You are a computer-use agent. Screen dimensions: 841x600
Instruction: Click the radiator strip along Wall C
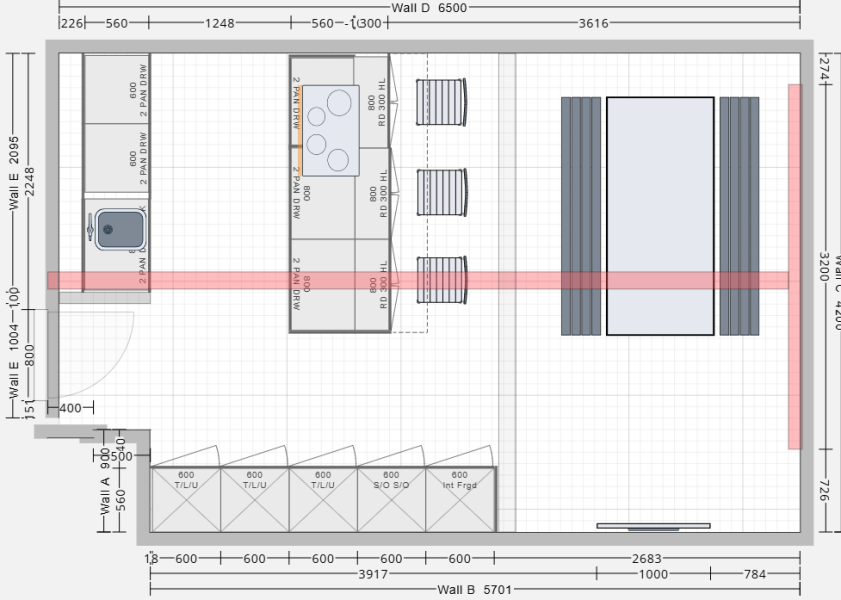tap(796, 260)
